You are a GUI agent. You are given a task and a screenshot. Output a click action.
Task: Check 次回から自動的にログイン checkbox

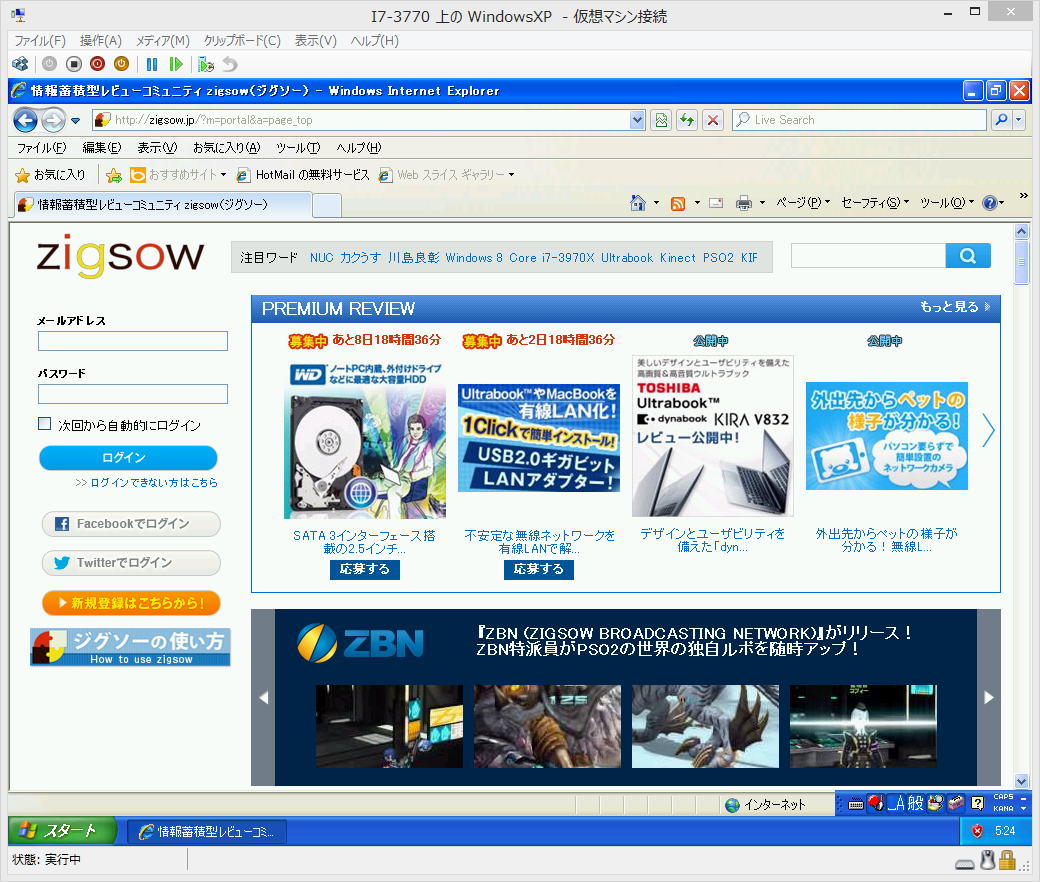(x=44, y=424)
